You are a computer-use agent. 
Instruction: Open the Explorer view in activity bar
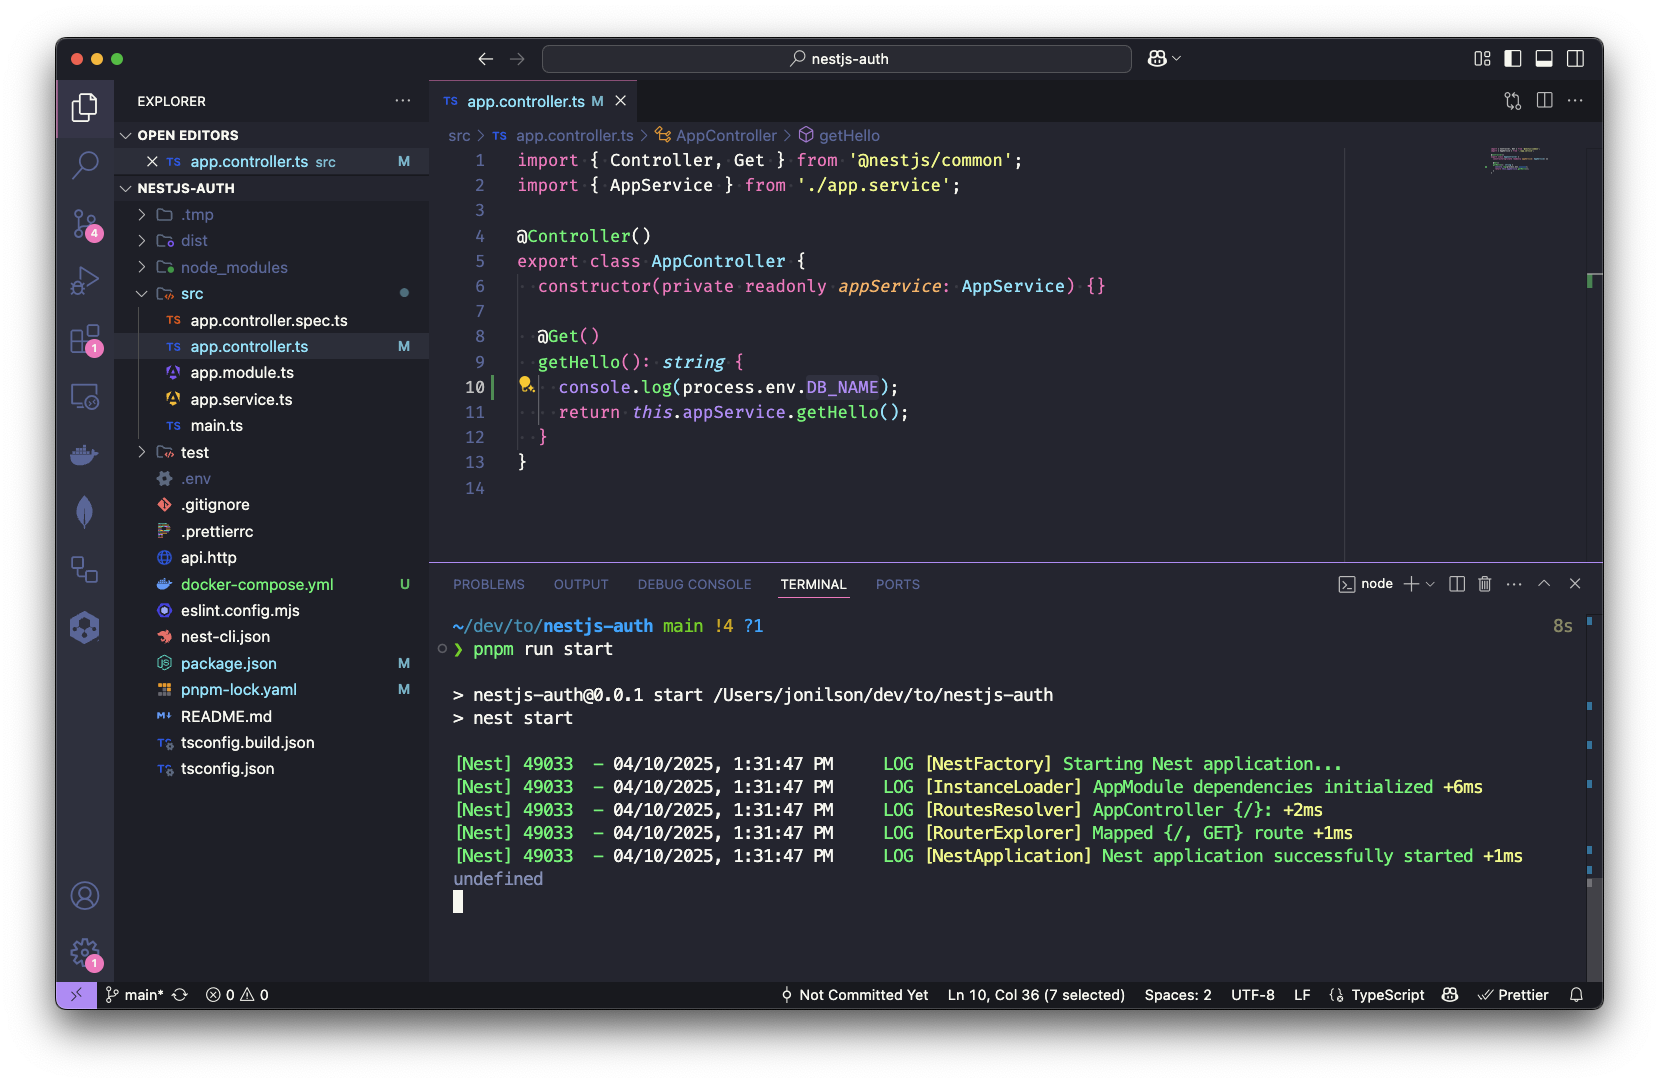tap(85, 107)
